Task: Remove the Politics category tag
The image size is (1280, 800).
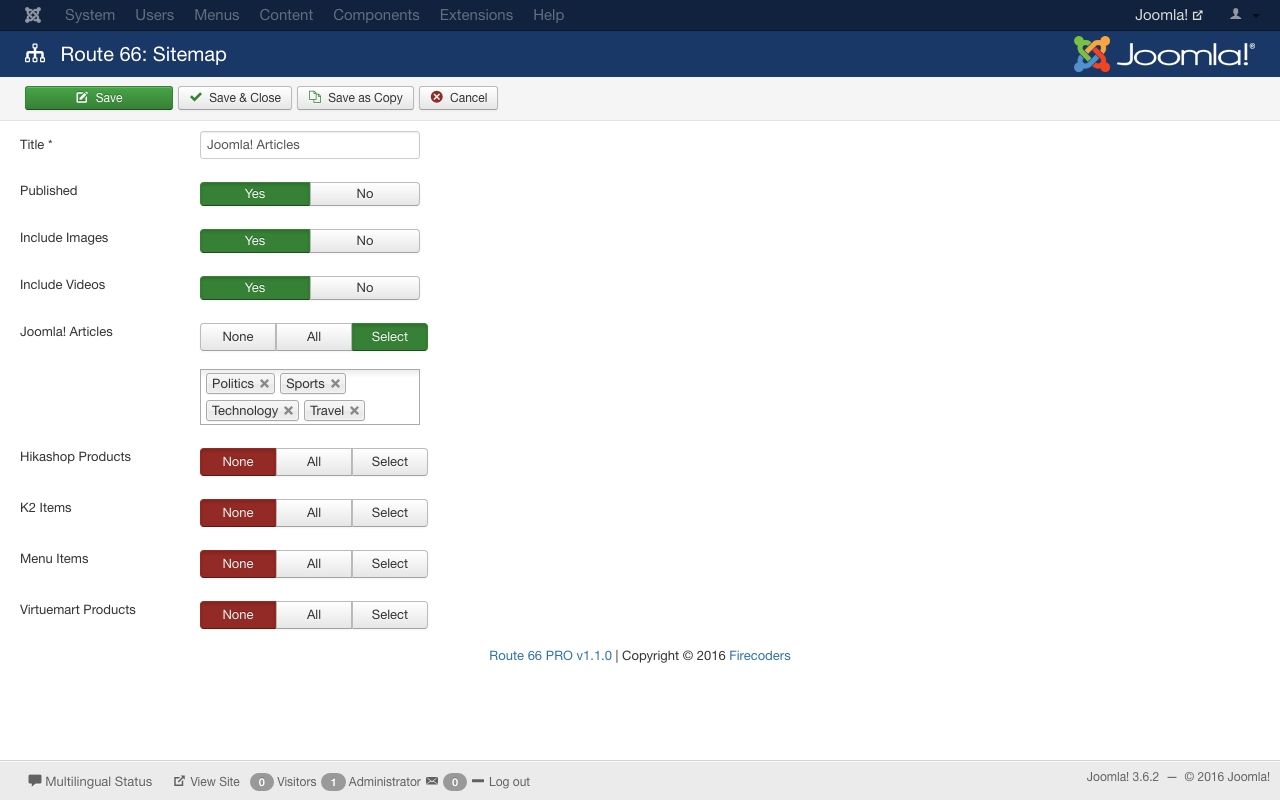Action: click(x=264, y=384)
